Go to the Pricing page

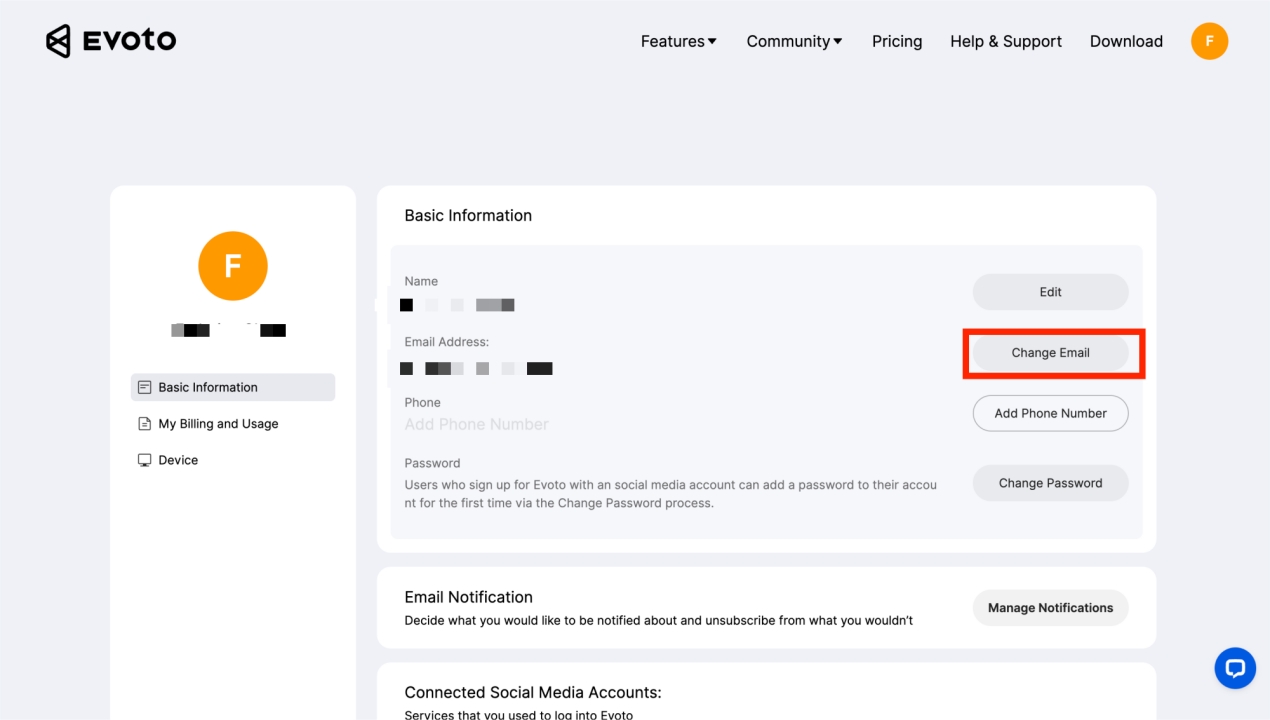point(897,41)
